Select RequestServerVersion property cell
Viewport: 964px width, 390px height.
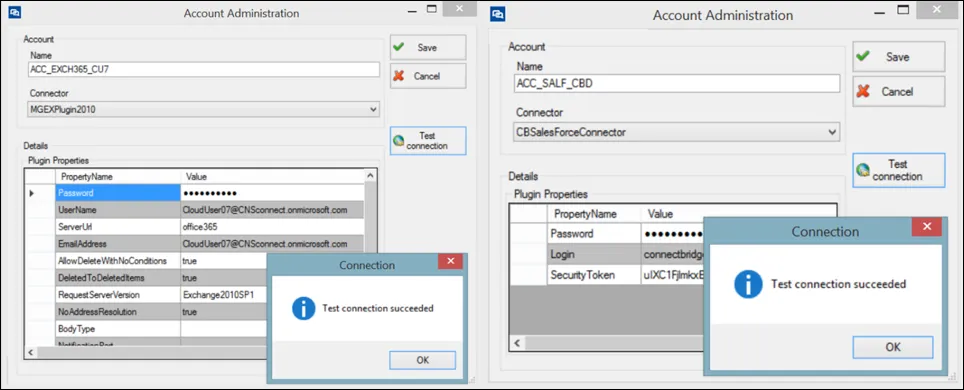tap(118, 295)
